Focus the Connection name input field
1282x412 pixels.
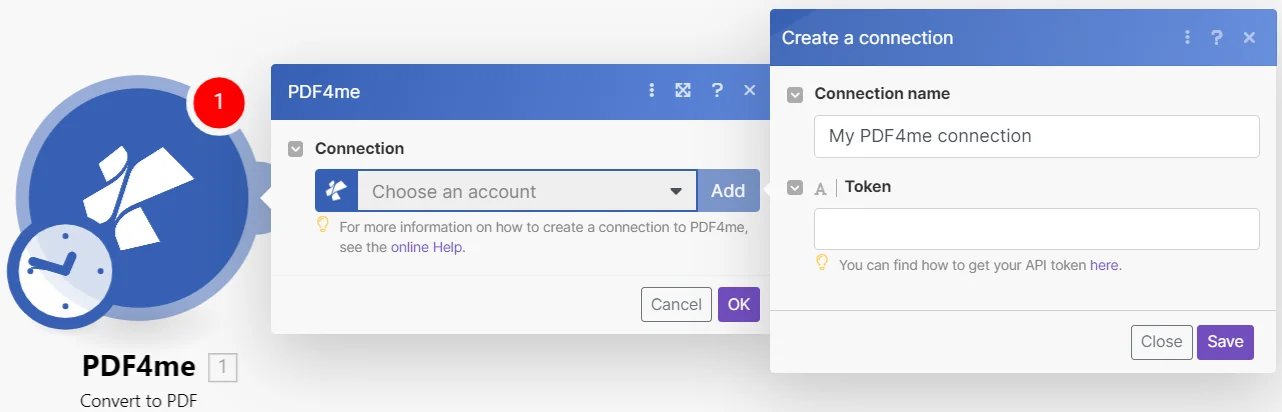pos(1037,136)
